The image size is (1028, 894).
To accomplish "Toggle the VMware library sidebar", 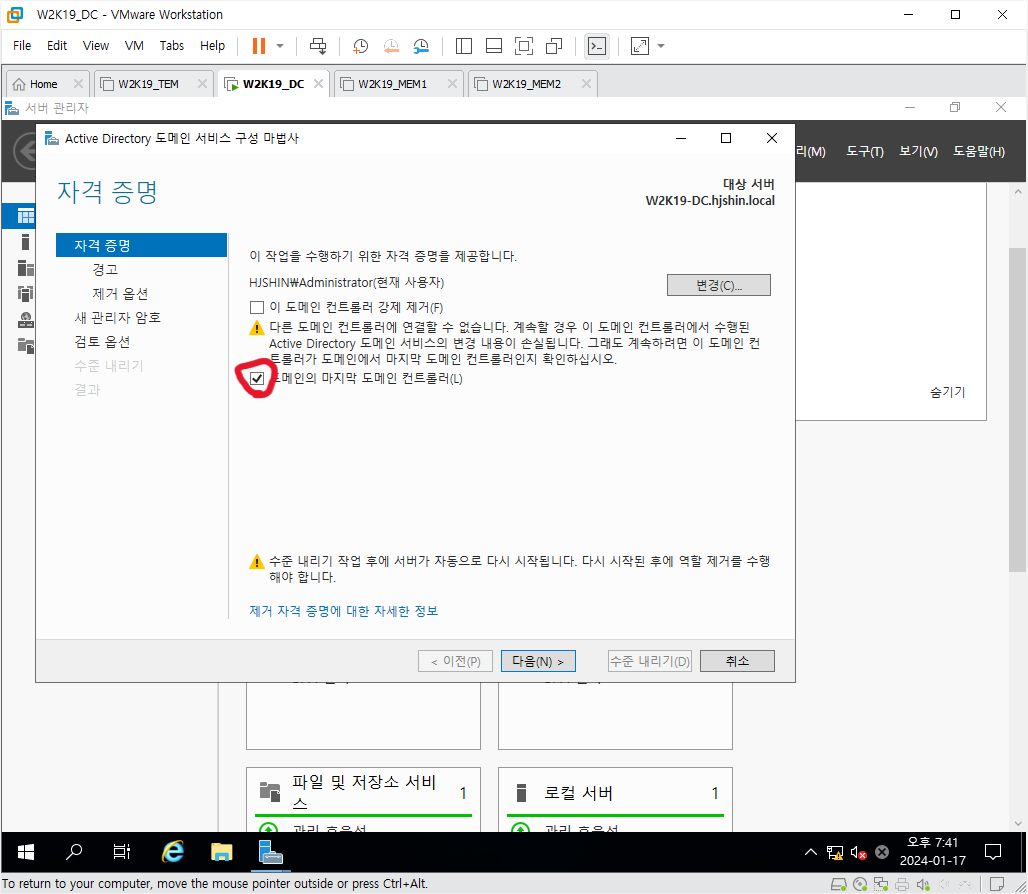I will pos(464,46).
